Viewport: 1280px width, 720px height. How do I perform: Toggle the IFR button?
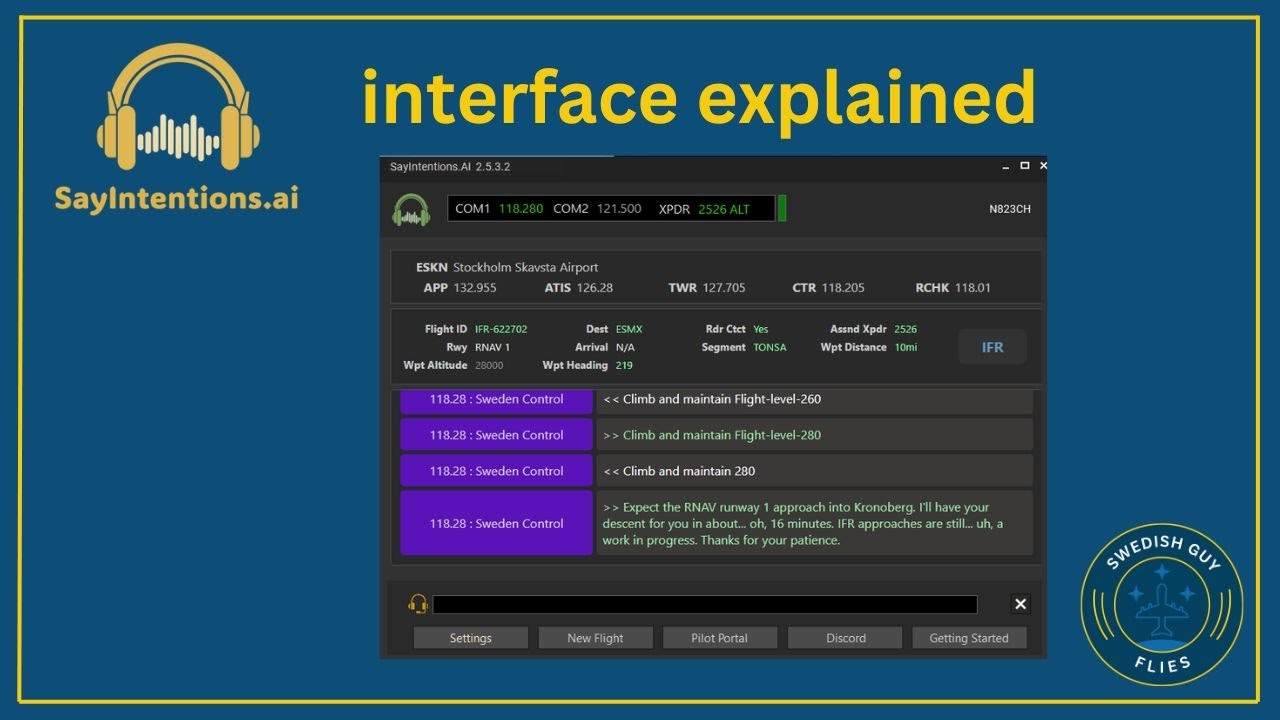point(992,347)
